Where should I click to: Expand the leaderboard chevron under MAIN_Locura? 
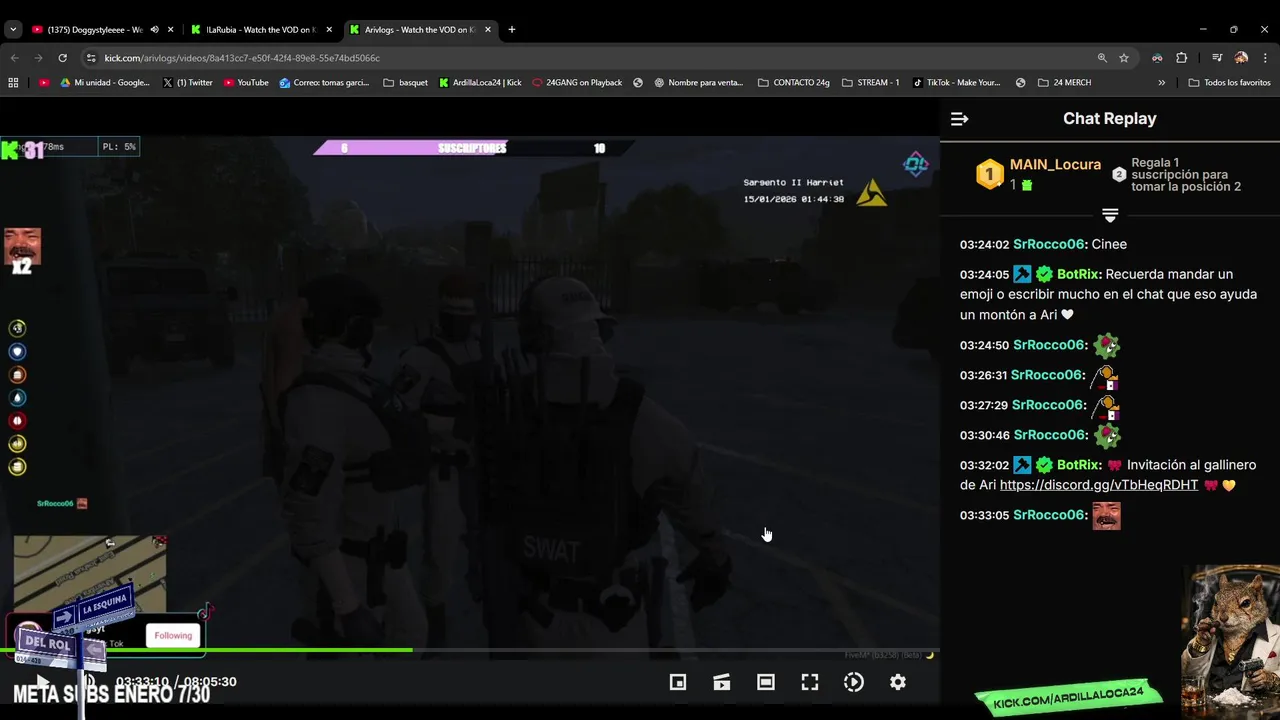[x=1110, y=215]
